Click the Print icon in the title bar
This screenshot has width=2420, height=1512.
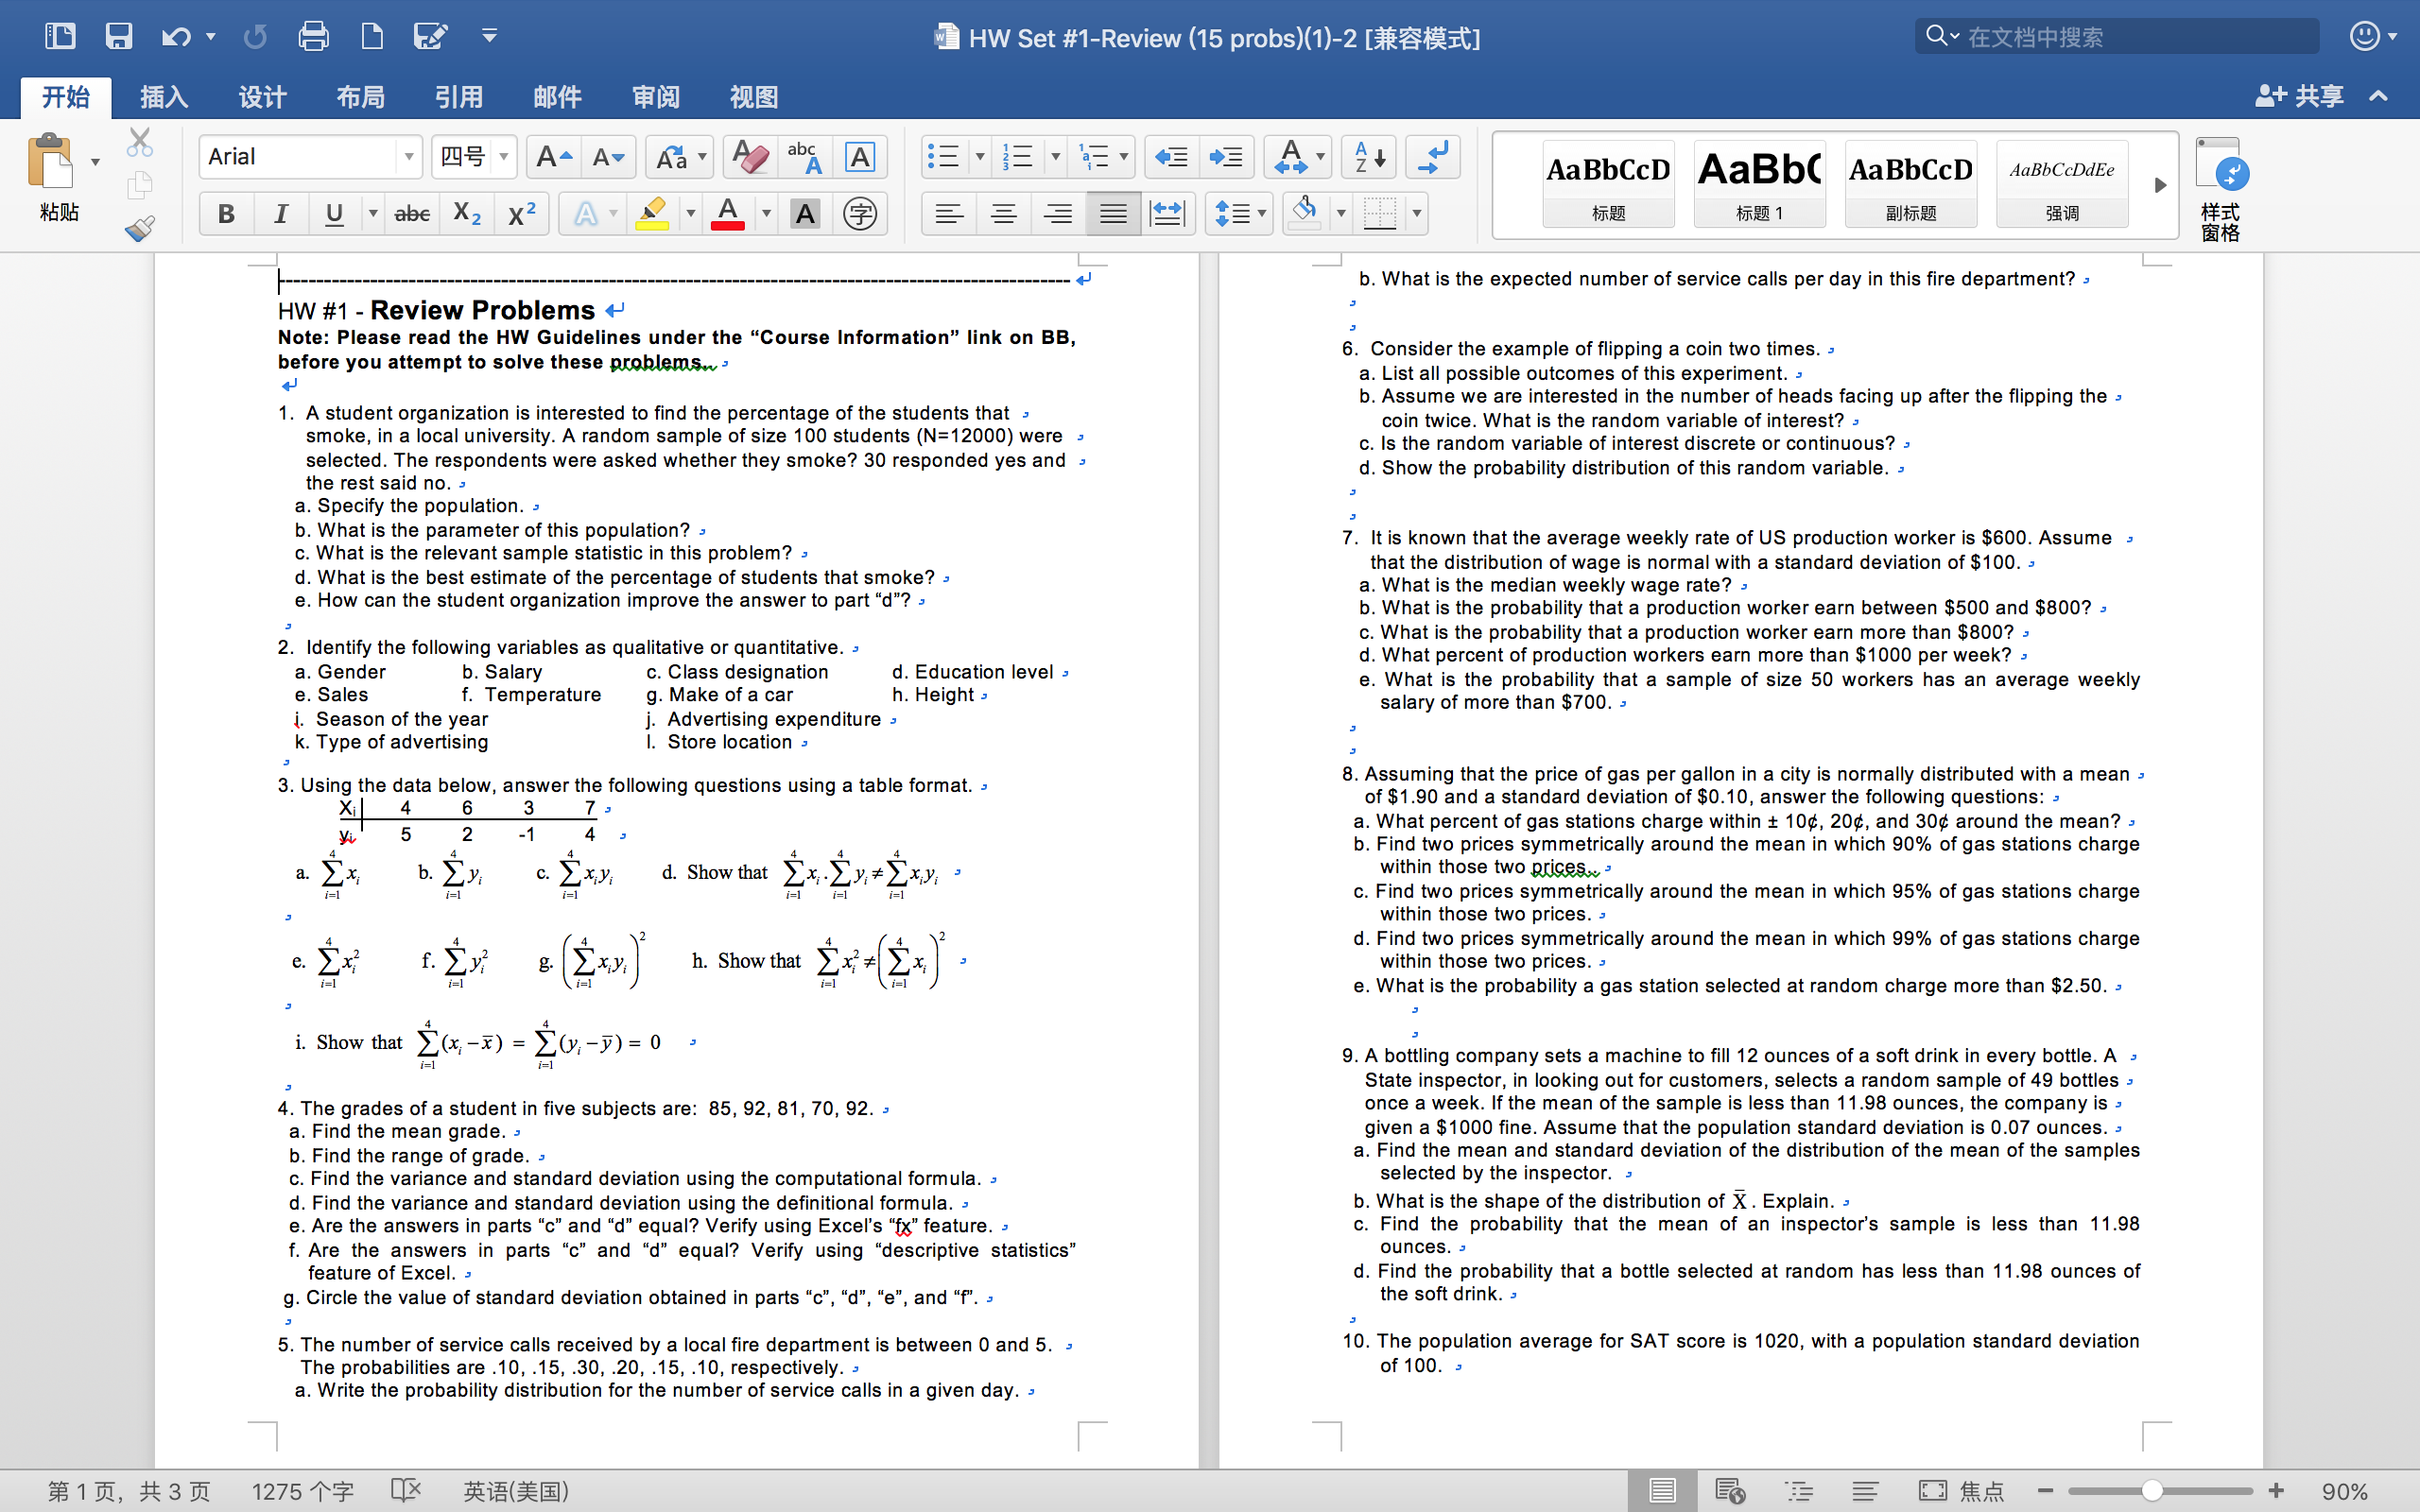click(313, 37)
